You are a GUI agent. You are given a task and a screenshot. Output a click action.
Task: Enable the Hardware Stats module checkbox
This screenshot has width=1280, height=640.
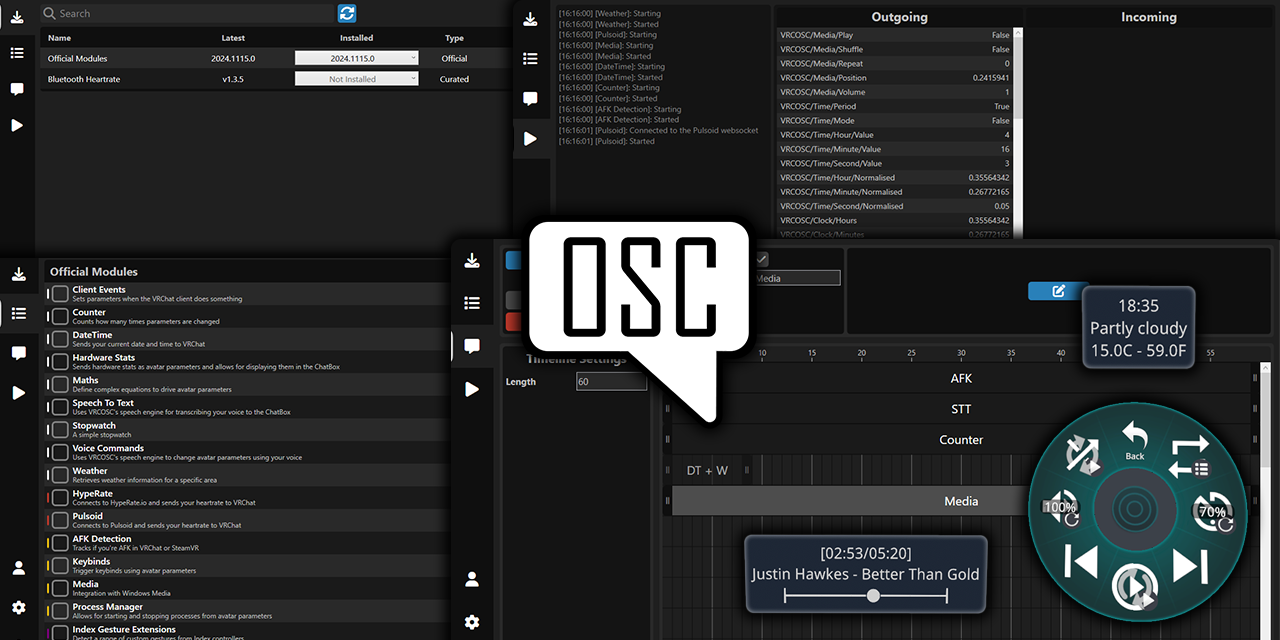click(60, 362)
